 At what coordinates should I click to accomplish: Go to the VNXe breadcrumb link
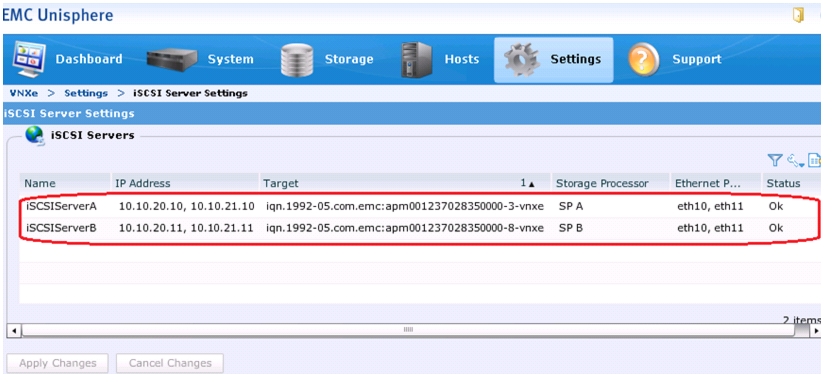coord(23,93)
